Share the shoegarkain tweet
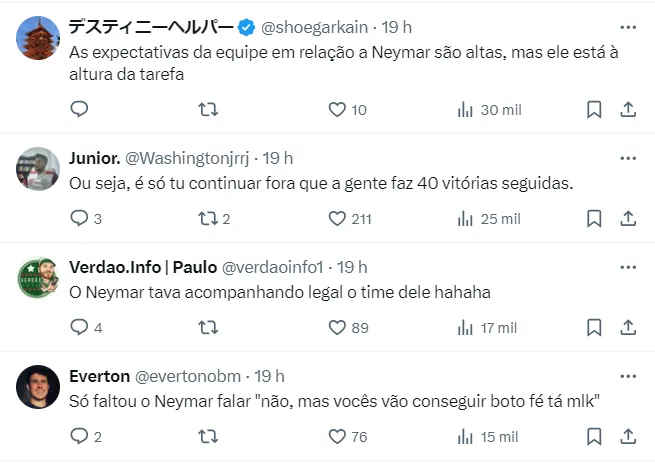The width and height of the screenshot is (655, 464). point(627,109)
